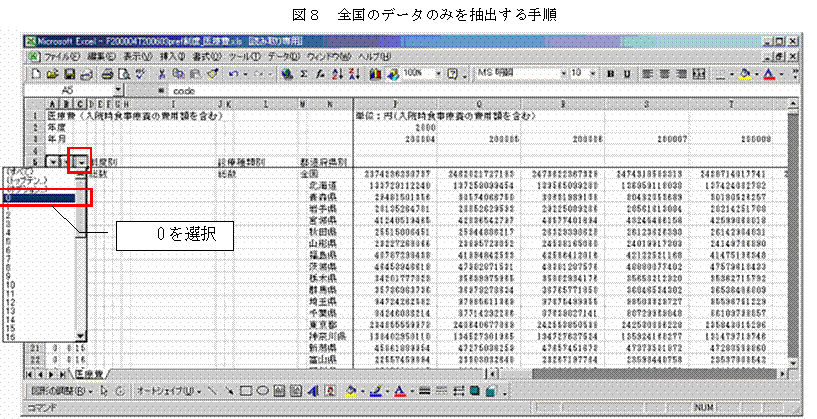This screenshot has width=817, height=419.
Task: Click the Undo arrow icon
Action: point(233,74)
